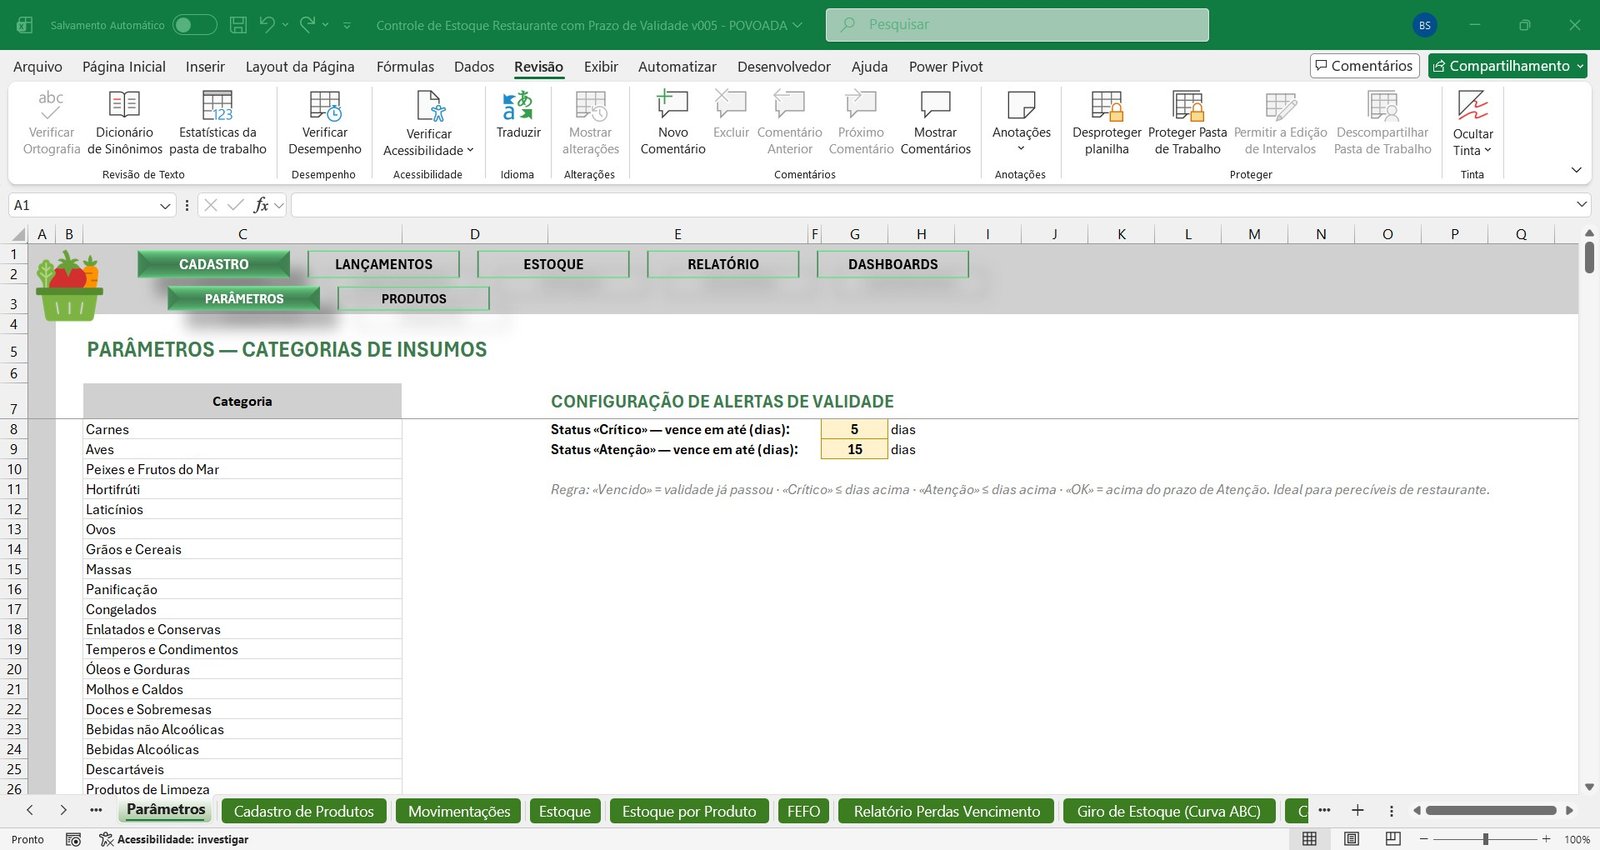
Task: Expand the workbook file name dropdown
Action: 797,25
